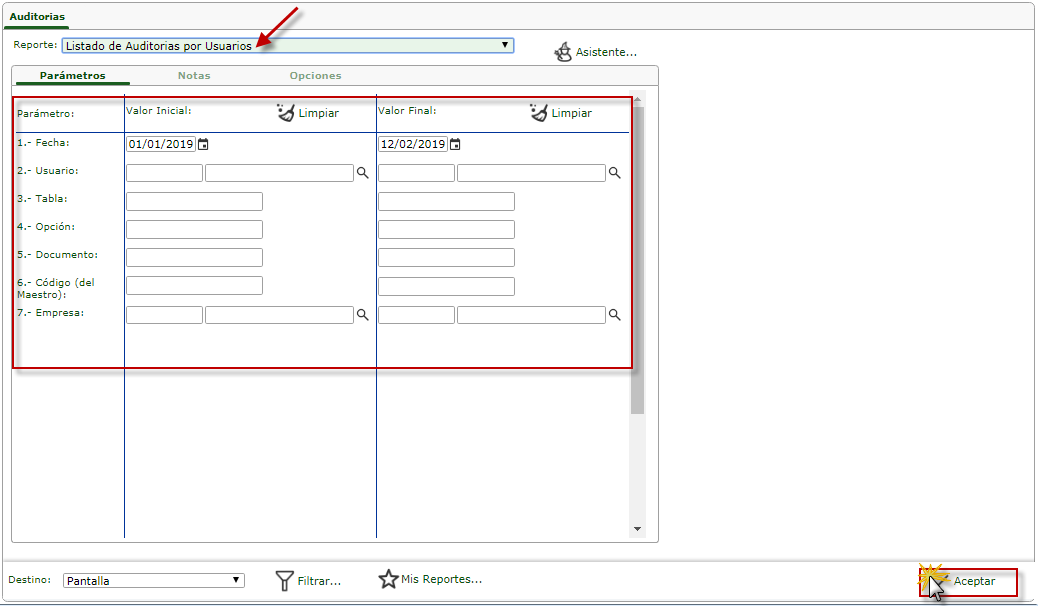Click the "1.- Fecha:" label
Screen dimensions: 1038x606
(x=43, y=143)
